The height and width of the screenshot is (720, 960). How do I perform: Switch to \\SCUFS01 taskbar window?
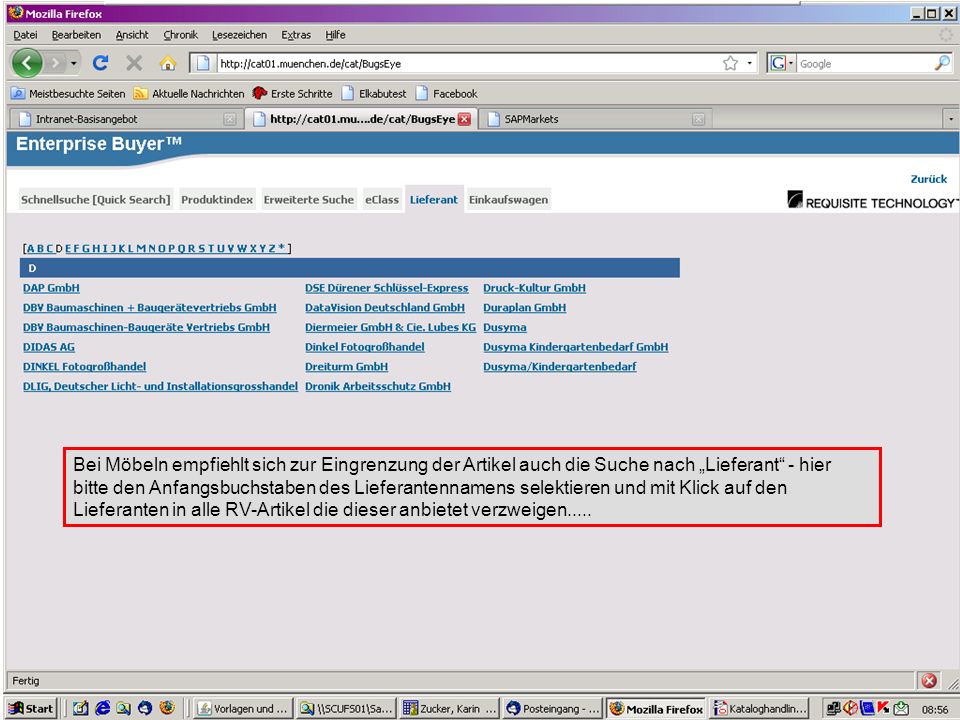tap(346, 708)
